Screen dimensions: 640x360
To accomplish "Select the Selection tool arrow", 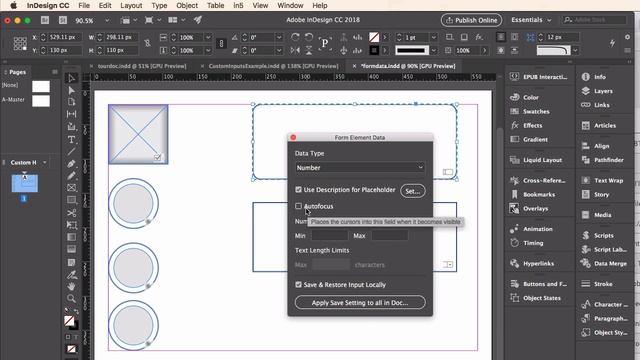I will 71,78.
